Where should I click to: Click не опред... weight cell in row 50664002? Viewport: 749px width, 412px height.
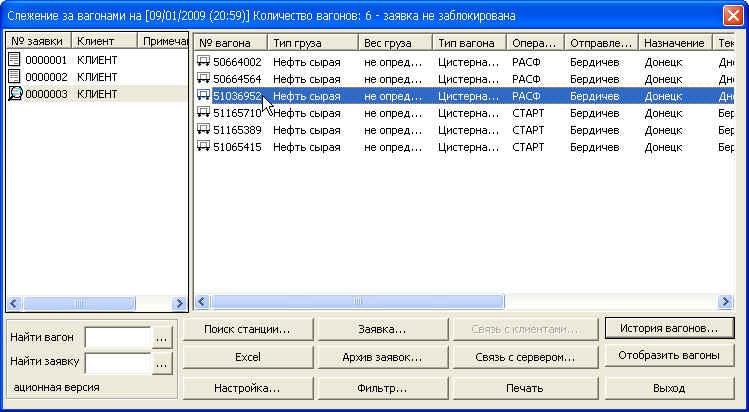(393, 62)
